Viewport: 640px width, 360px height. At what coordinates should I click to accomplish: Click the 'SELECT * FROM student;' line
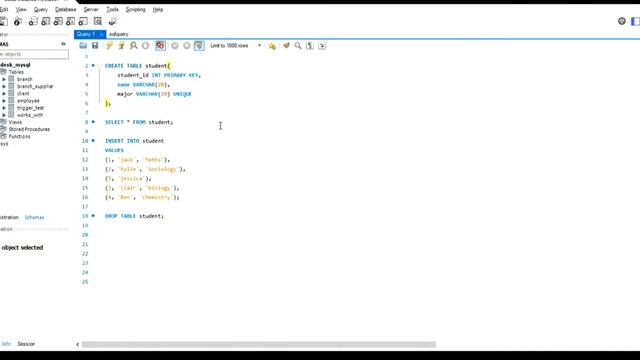139,122
